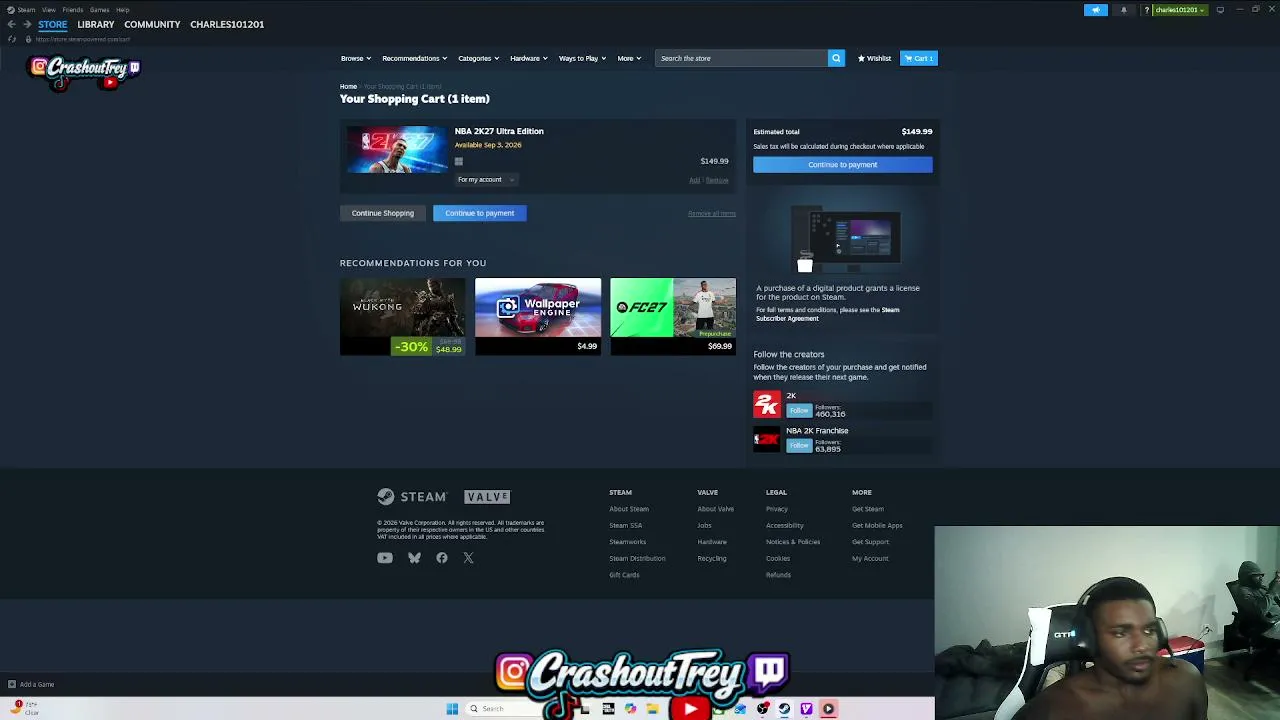
Task: Expand the More dropdown
Action: click(x=629, y=58)
